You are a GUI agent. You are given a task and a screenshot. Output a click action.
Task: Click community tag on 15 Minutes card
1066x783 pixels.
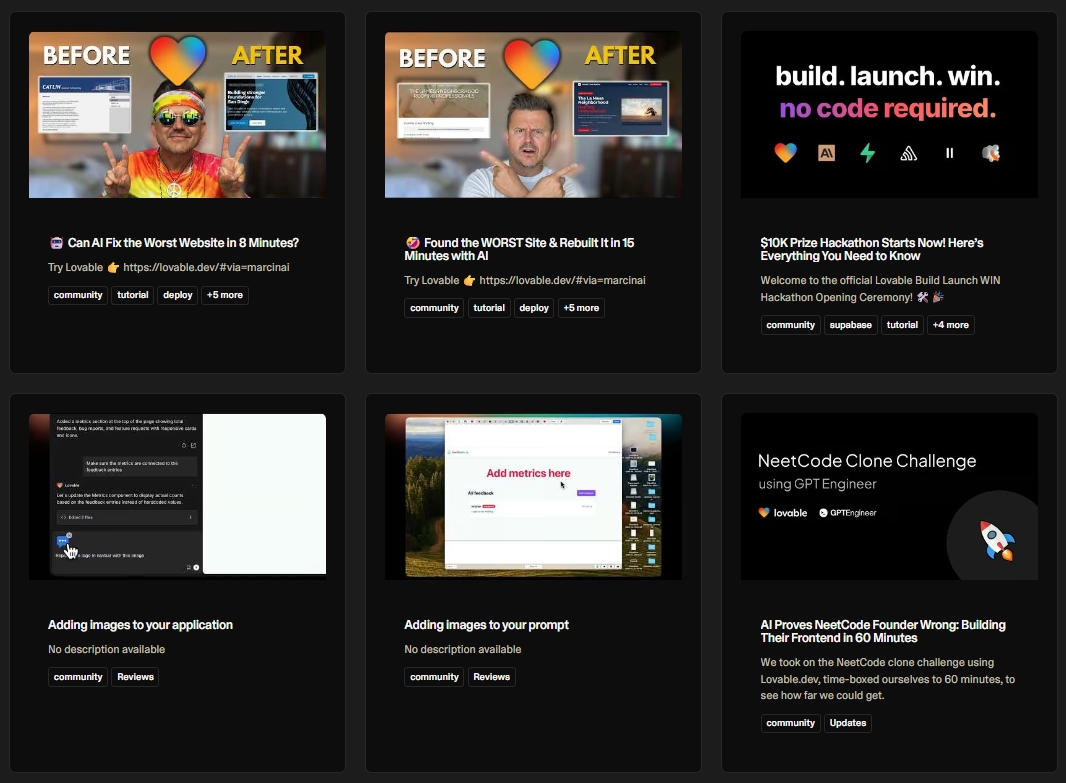pos(434,308)
